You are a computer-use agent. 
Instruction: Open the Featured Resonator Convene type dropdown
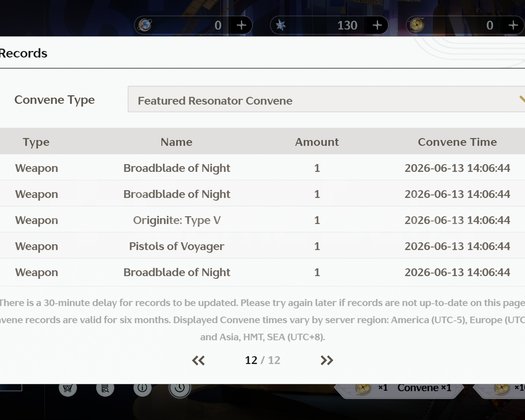326,99
